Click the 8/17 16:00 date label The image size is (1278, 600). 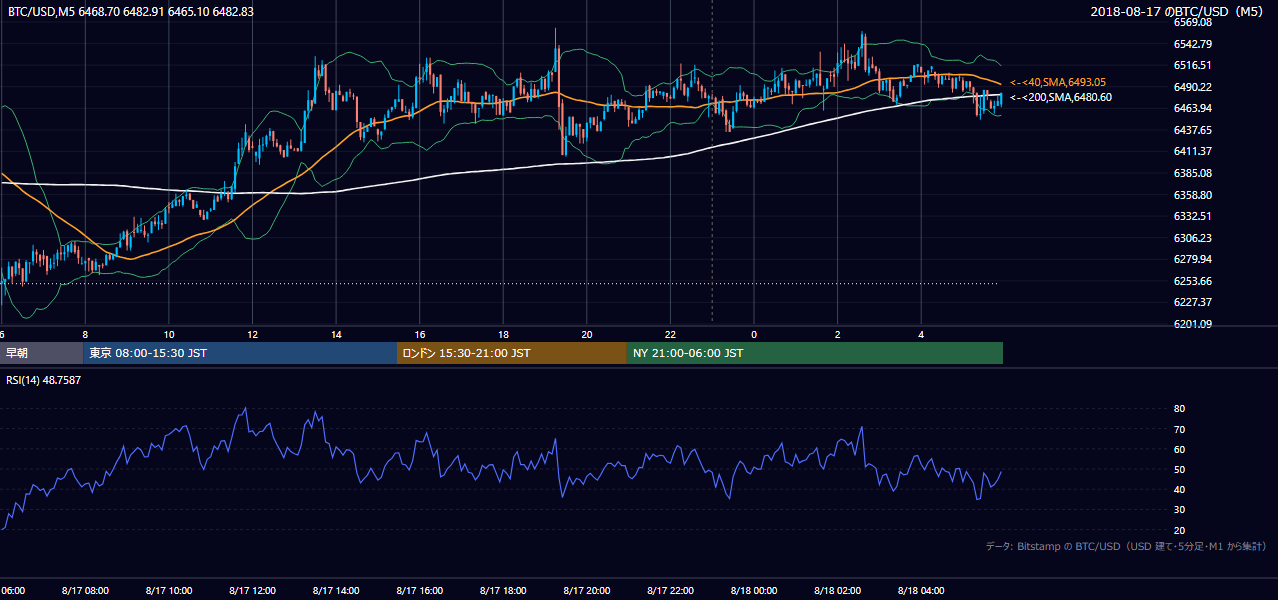tap(419, 591)
